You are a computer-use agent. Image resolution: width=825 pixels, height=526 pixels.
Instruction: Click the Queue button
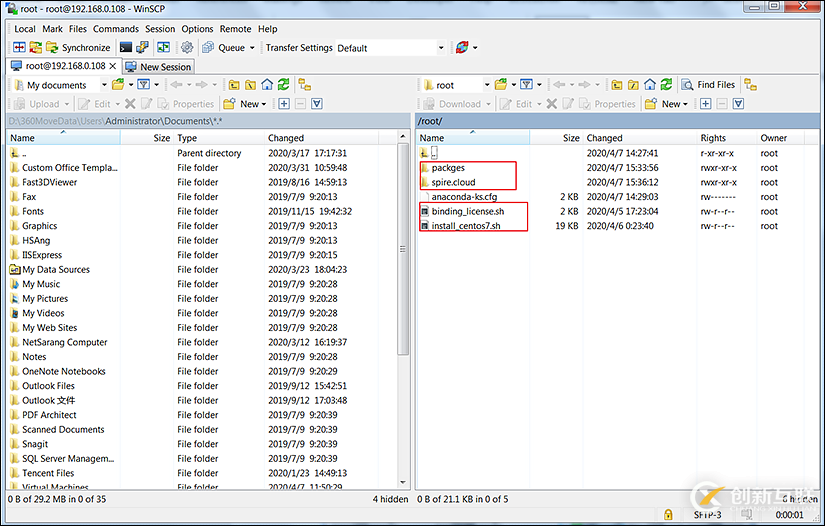[225, 47]
